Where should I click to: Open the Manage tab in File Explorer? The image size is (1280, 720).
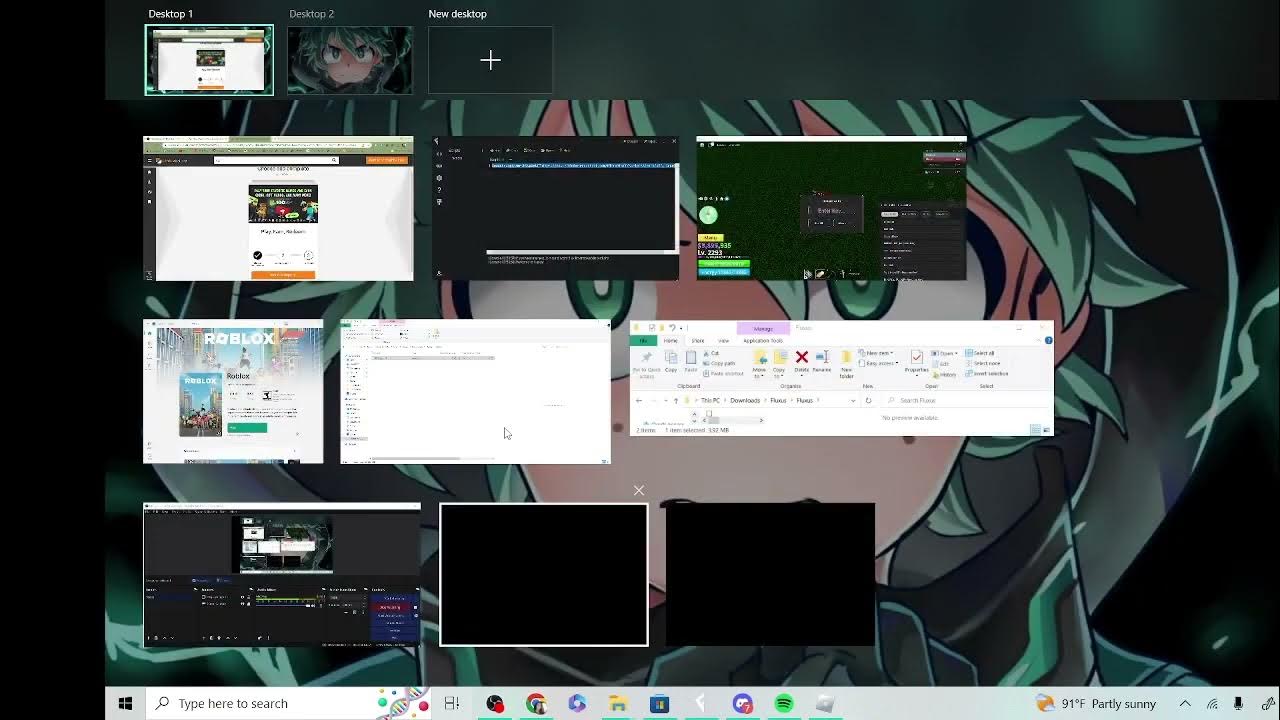[763, 329]
